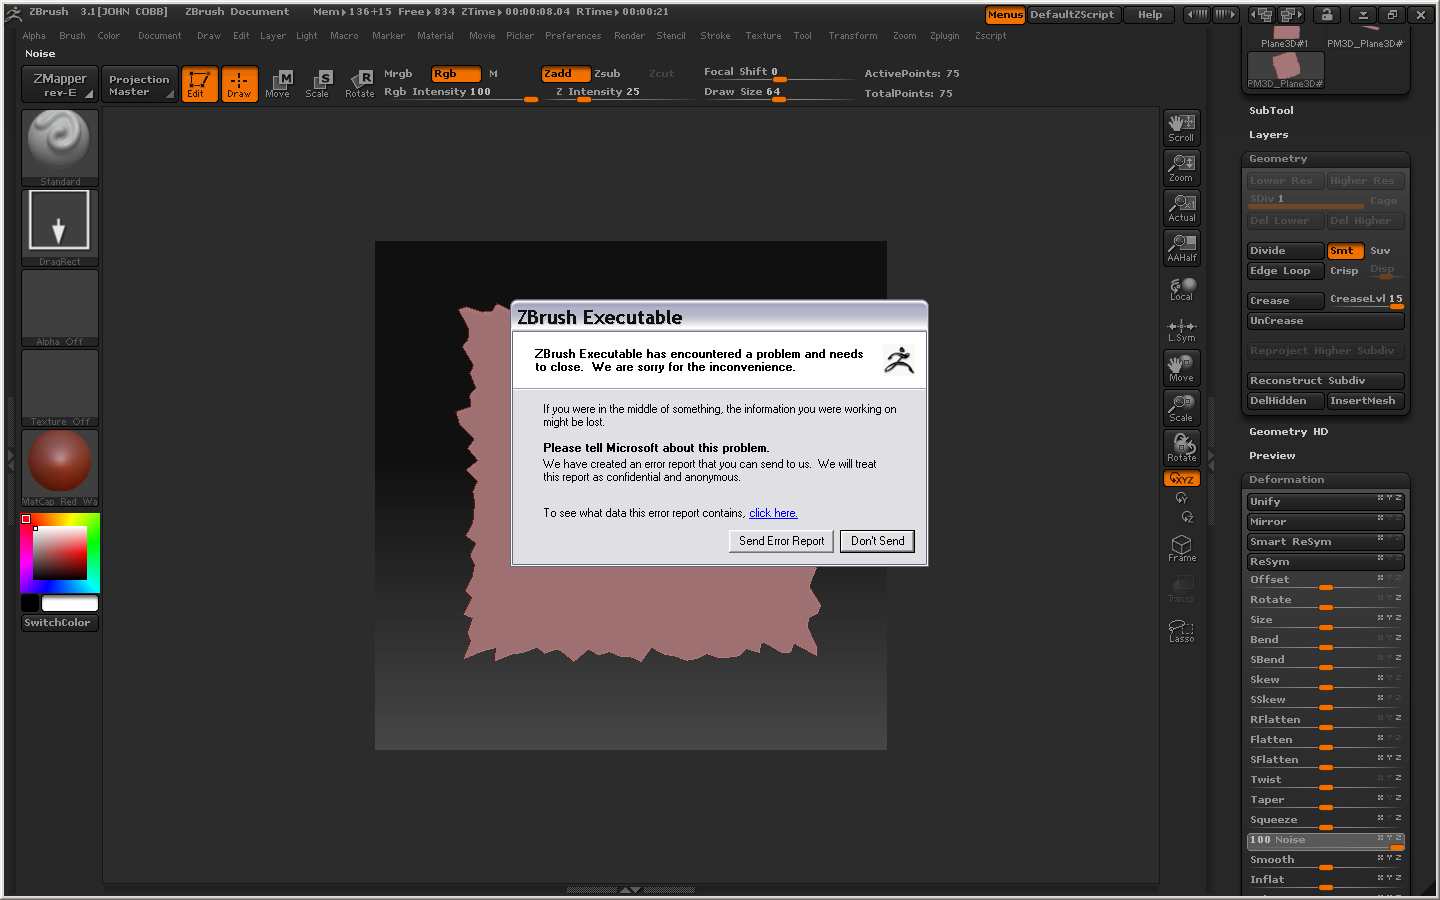Screen dimensions: 1440x900
Task: Click the Divide geometry button
Action: tap(1285, 251)
